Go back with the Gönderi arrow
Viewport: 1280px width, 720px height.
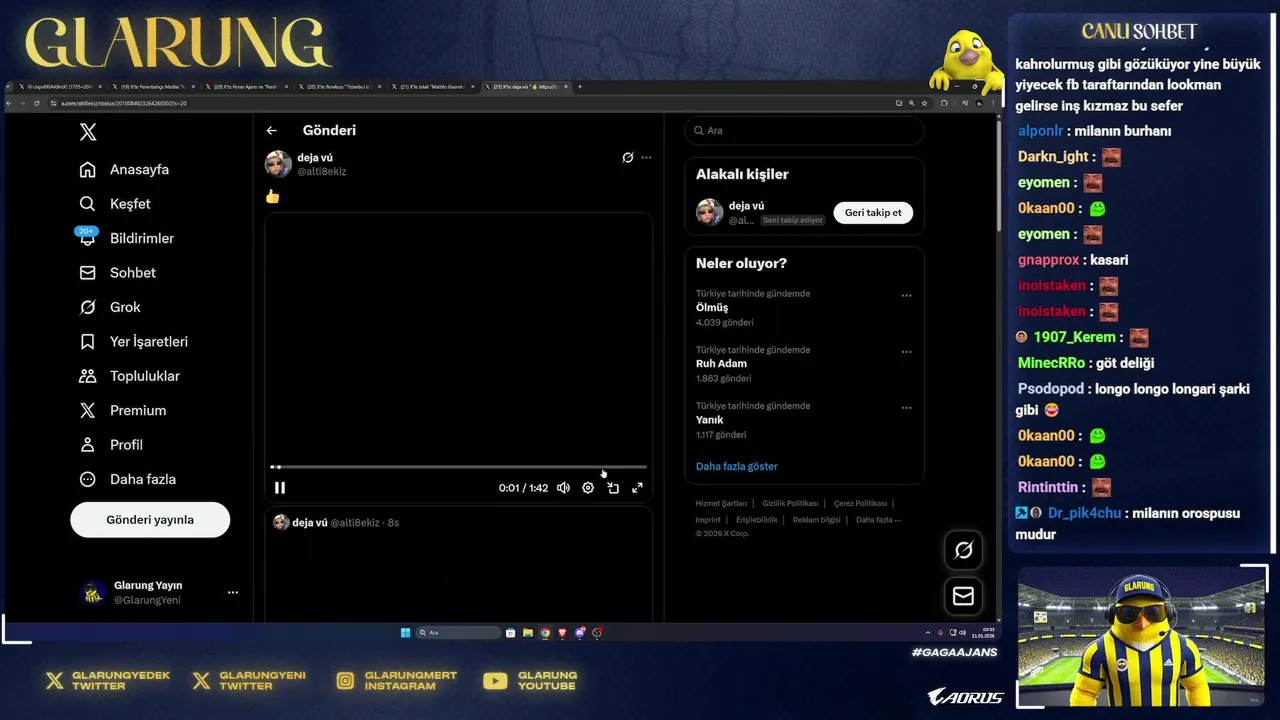point(271,130)
